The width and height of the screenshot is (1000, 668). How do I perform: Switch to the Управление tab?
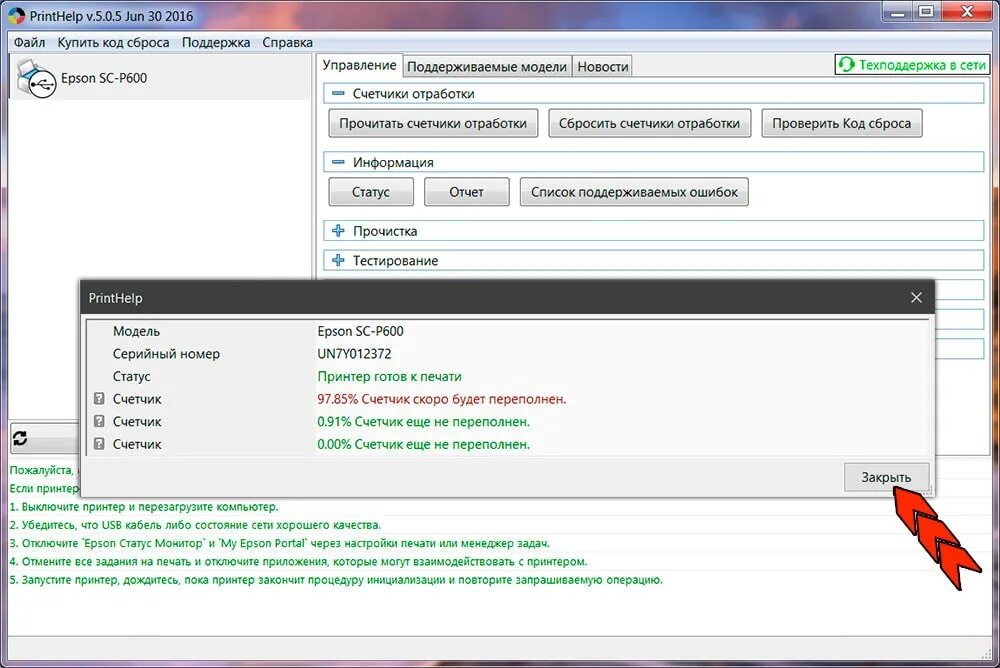(x=360, y=65)
